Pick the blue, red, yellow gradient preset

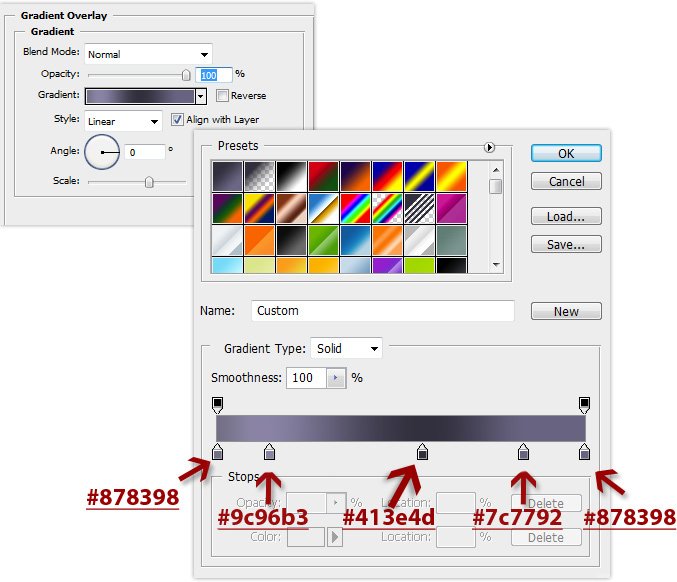387,176
